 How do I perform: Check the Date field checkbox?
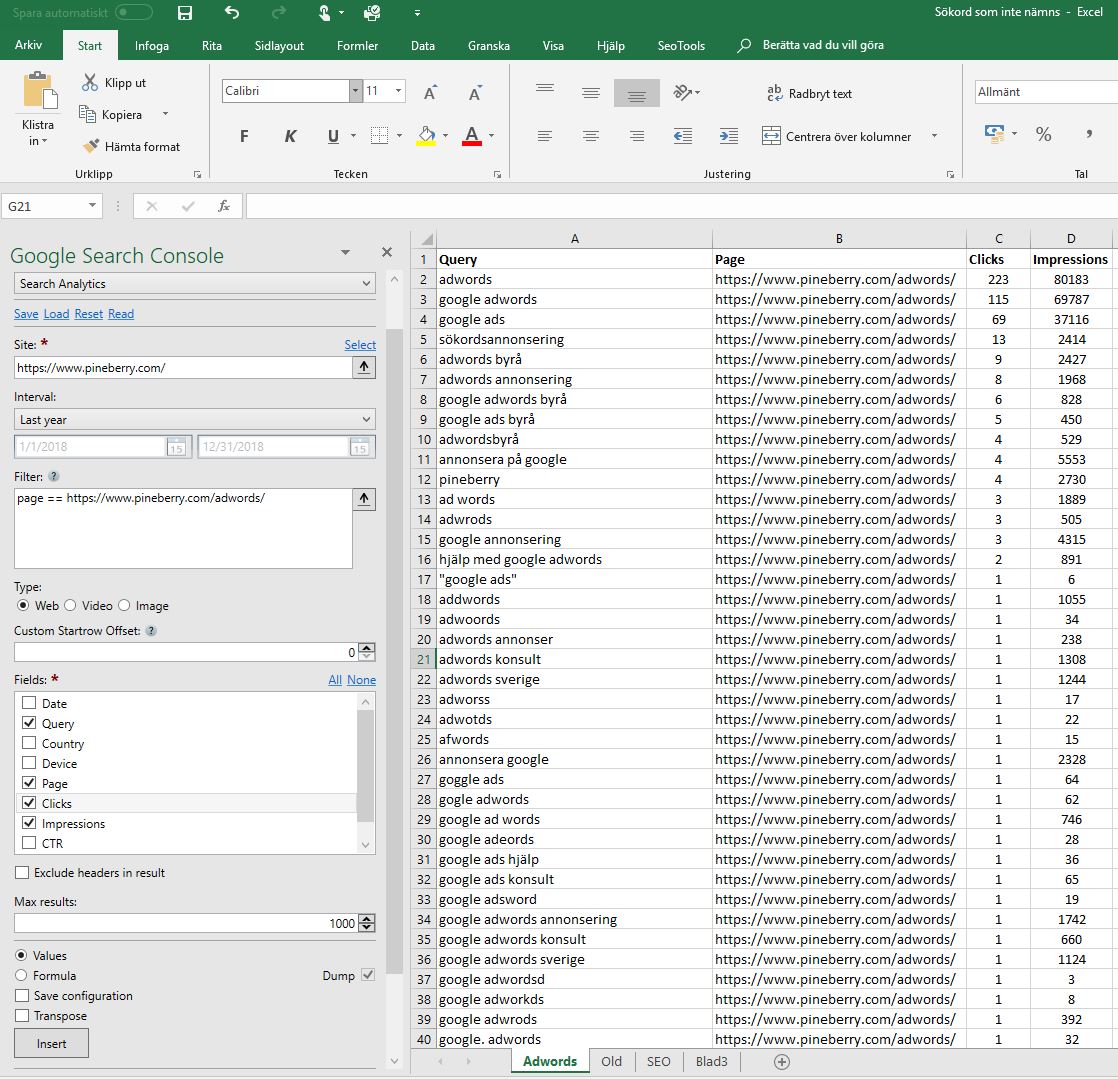pyautogui.click(x=29, y=703)
